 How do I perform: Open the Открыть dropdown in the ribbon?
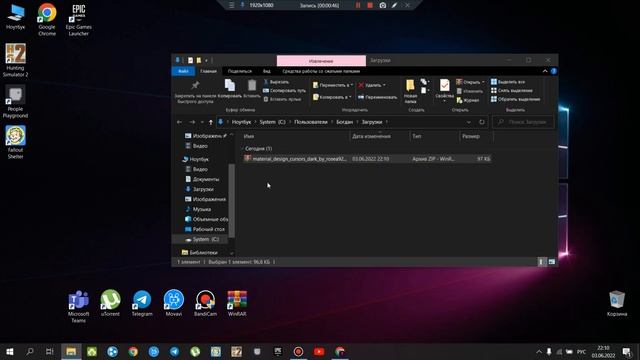470,82
